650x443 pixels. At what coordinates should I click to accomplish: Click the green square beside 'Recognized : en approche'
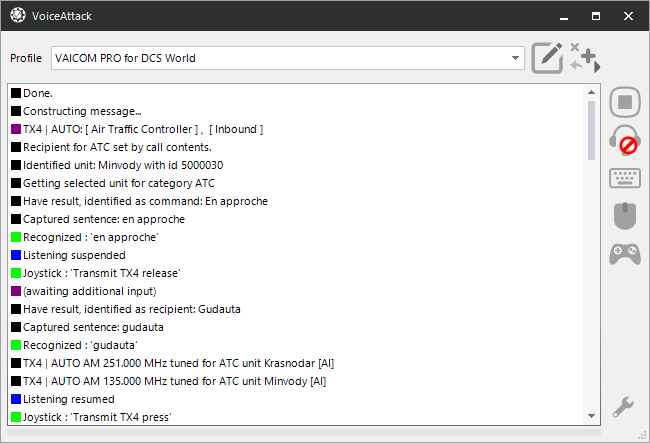click(x=16, y=237)
